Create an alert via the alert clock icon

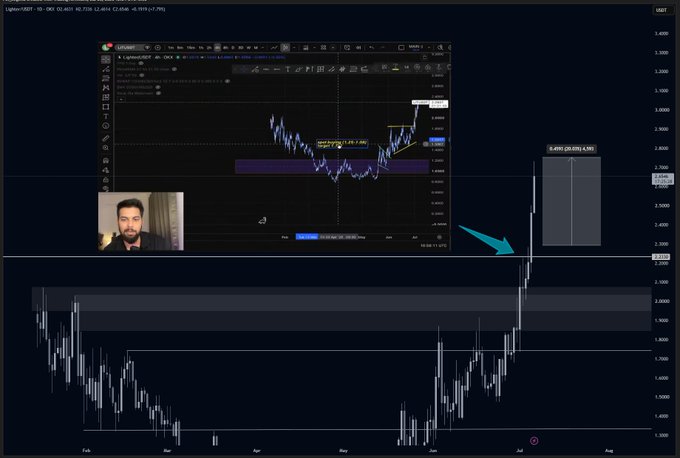(x=347, y=47)
